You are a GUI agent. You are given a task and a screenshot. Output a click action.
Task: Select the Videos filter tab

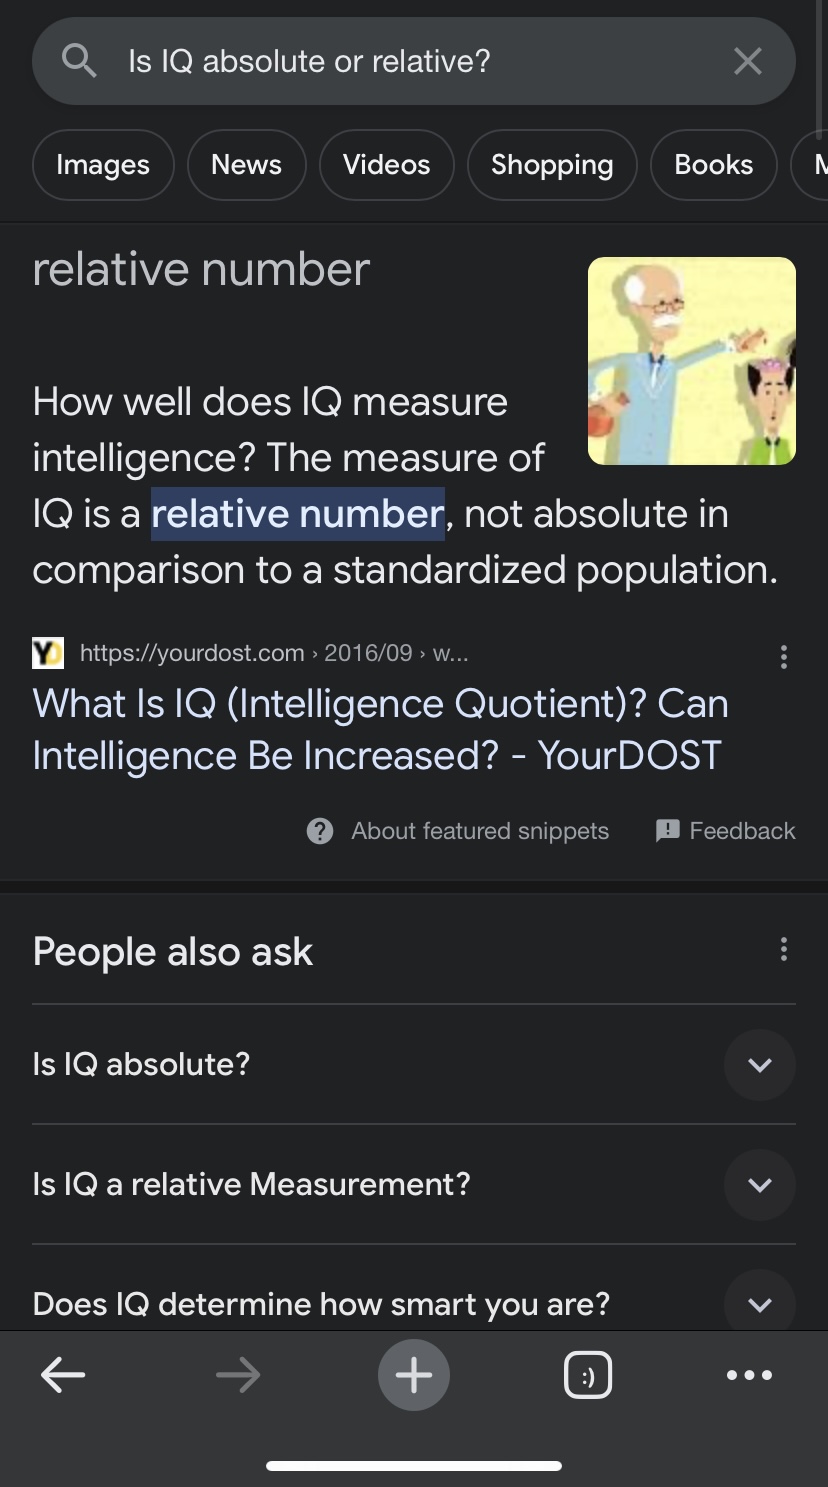click(386, 165)
